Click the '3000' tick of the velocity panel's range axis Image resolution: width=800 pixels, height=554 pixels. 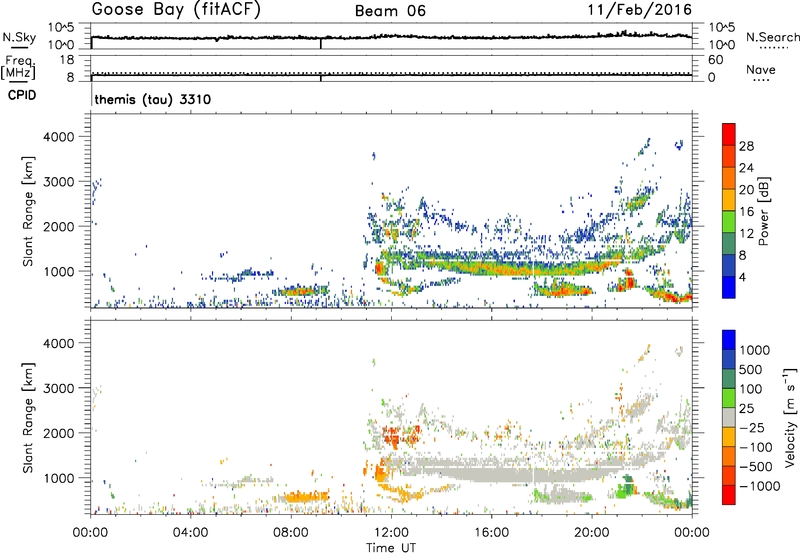(59, 388)
